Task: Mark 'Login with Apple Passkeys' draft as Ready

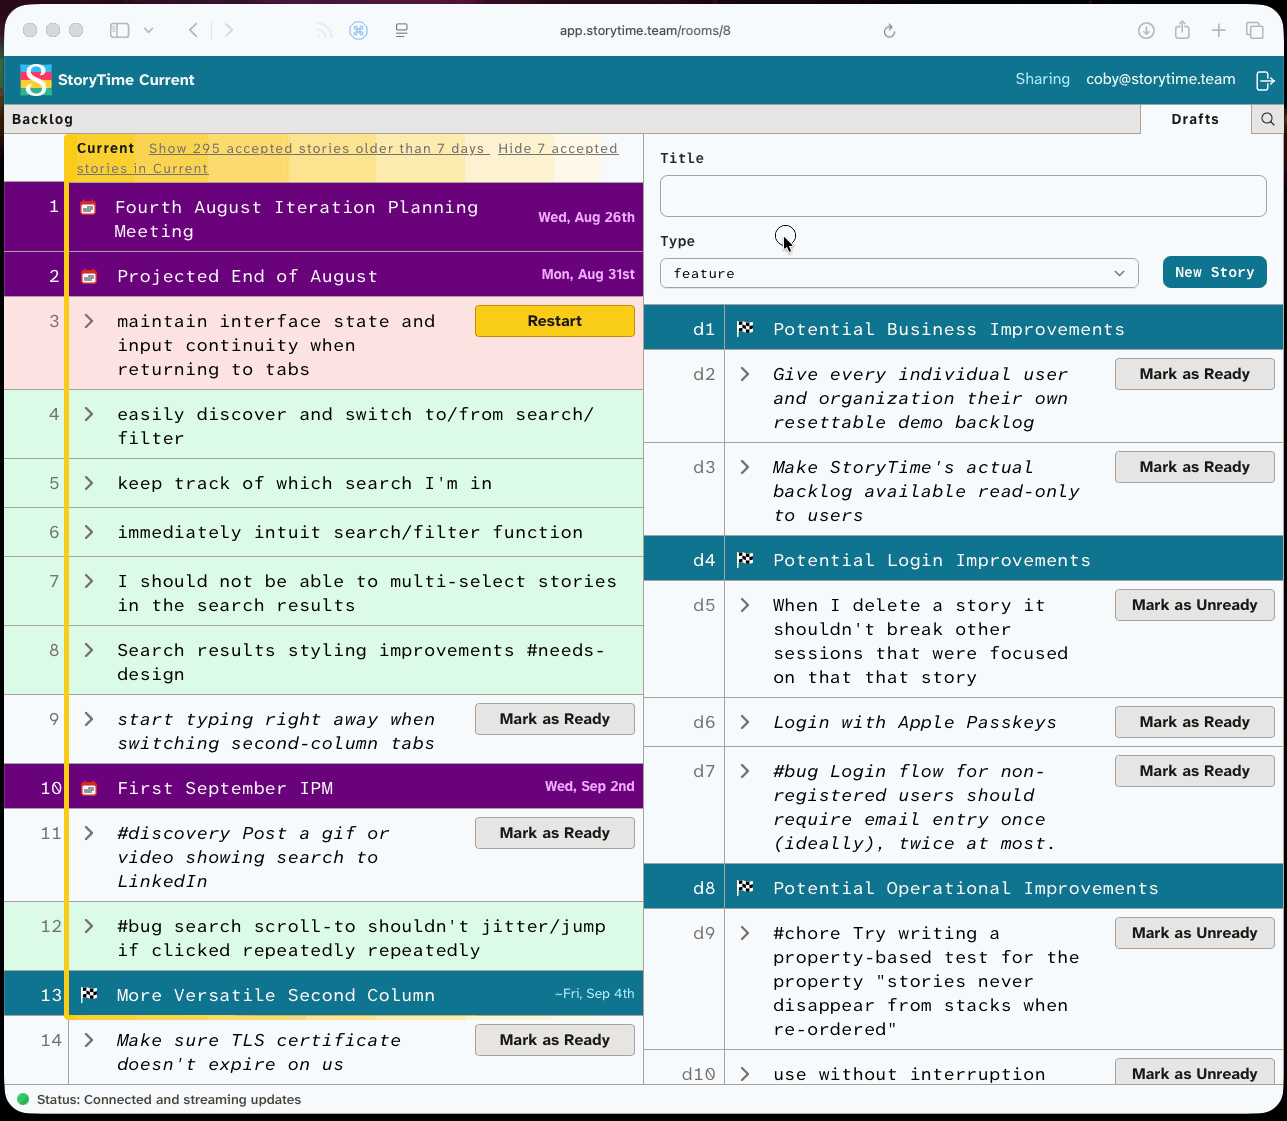Action: [1195, 722]
